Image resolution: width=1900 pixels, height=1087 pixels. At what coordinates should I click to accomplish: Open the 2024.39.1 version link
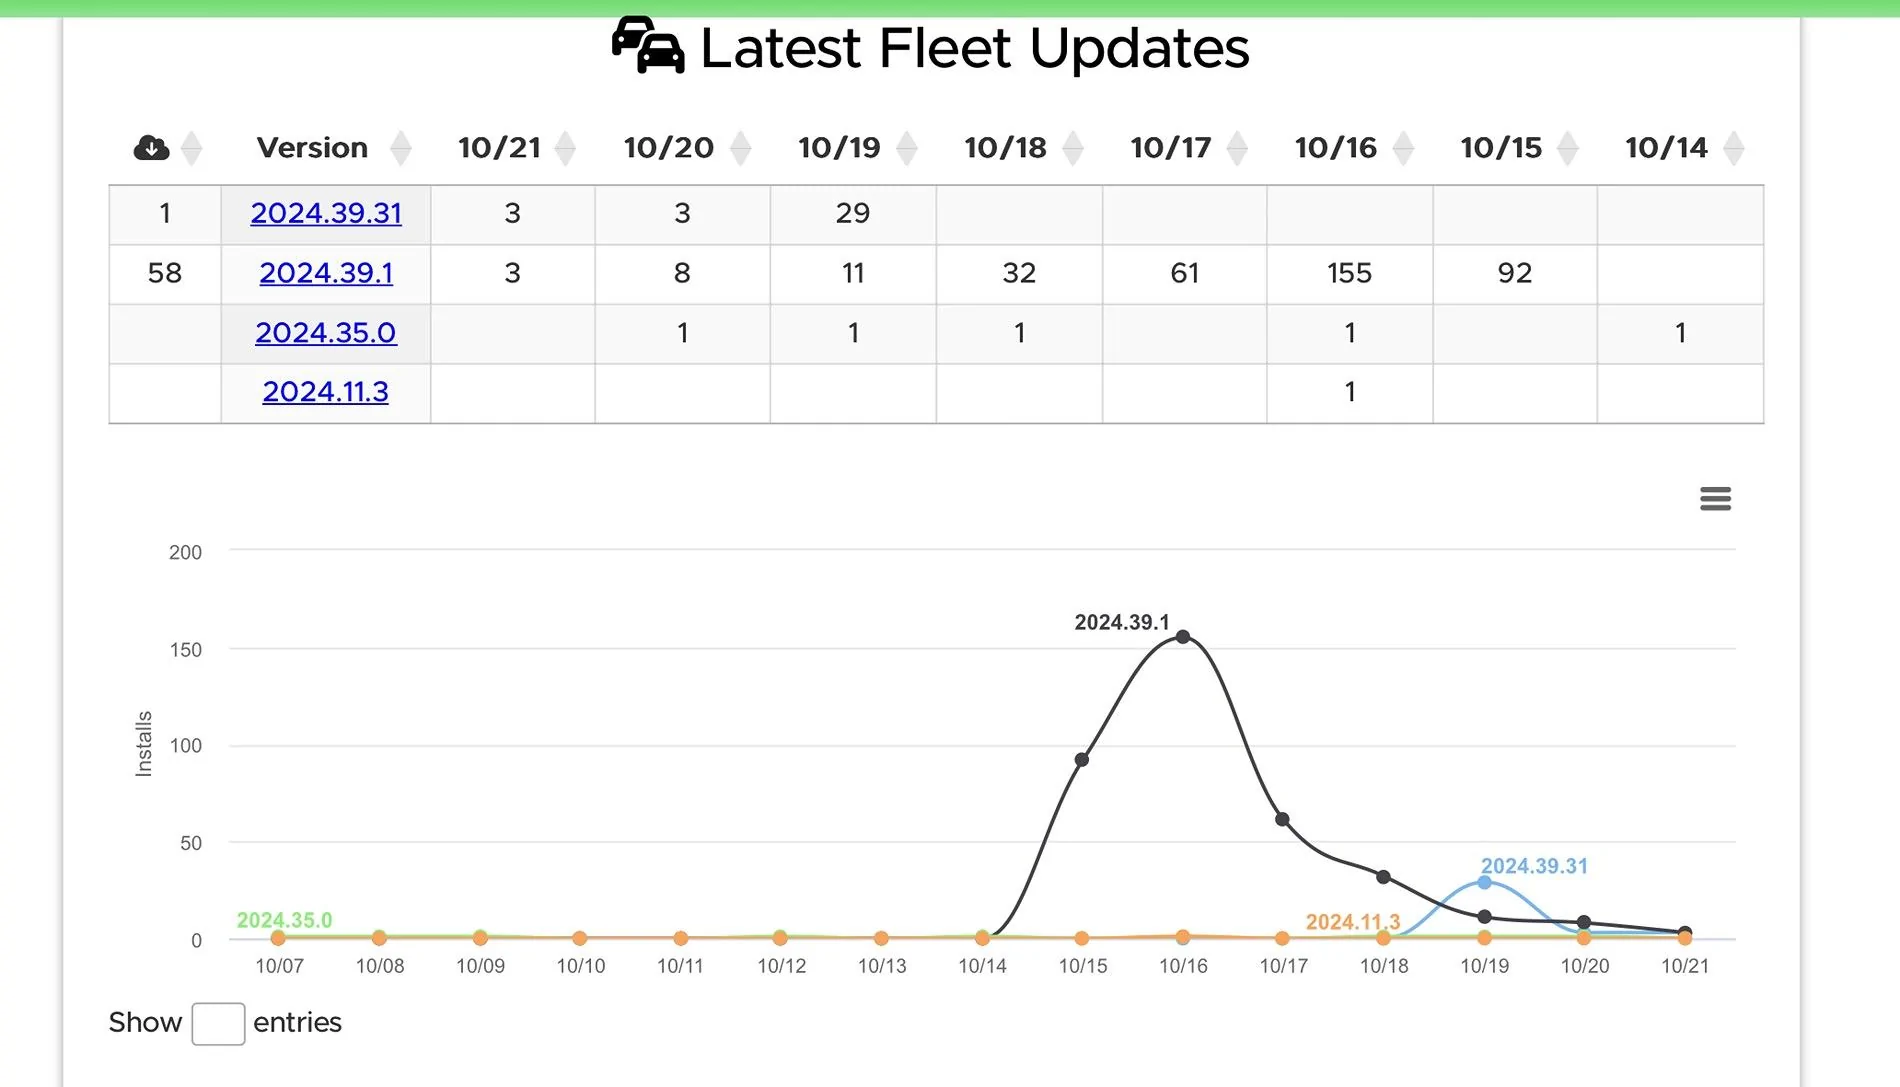point(326,273)
